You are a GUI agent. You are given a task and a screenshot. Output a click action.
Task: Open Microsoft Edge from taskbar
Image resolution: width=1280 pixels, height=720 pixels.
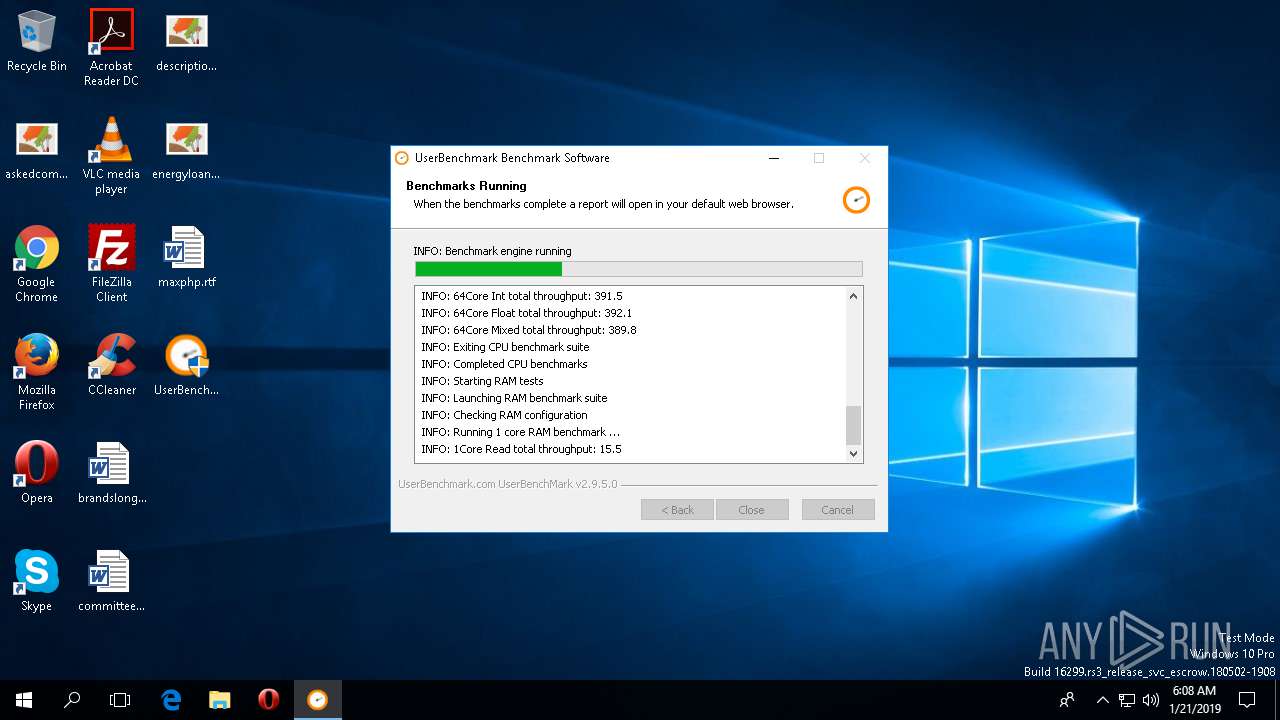point(171,700)
